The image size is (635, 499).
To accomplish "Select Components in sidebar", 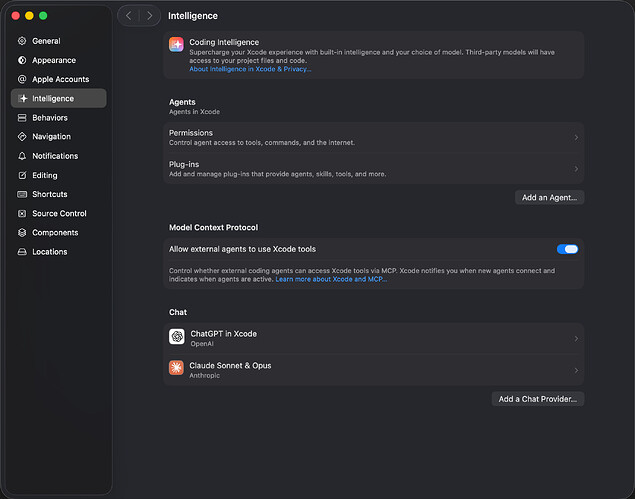I will [x=59, y=232].
